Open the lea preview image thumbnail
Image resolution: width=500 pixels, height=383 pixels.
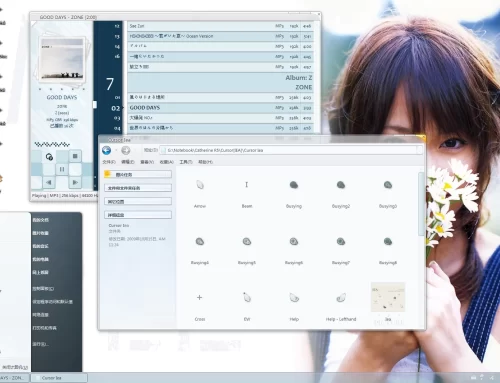pyautogui.click(x=388, y=297)
